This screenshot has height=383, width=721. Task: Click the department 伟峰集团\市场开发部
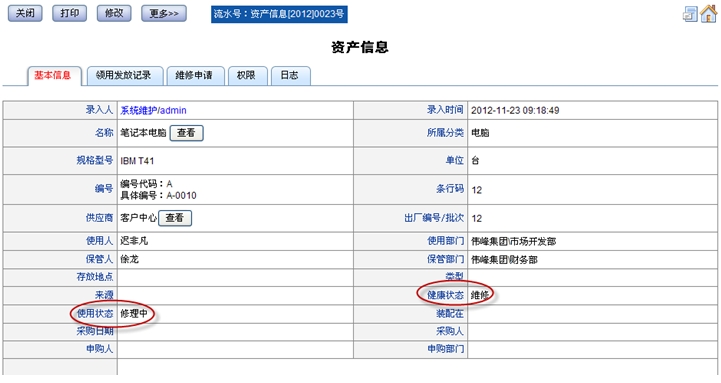pyautogui.click(x=514, y=241)
